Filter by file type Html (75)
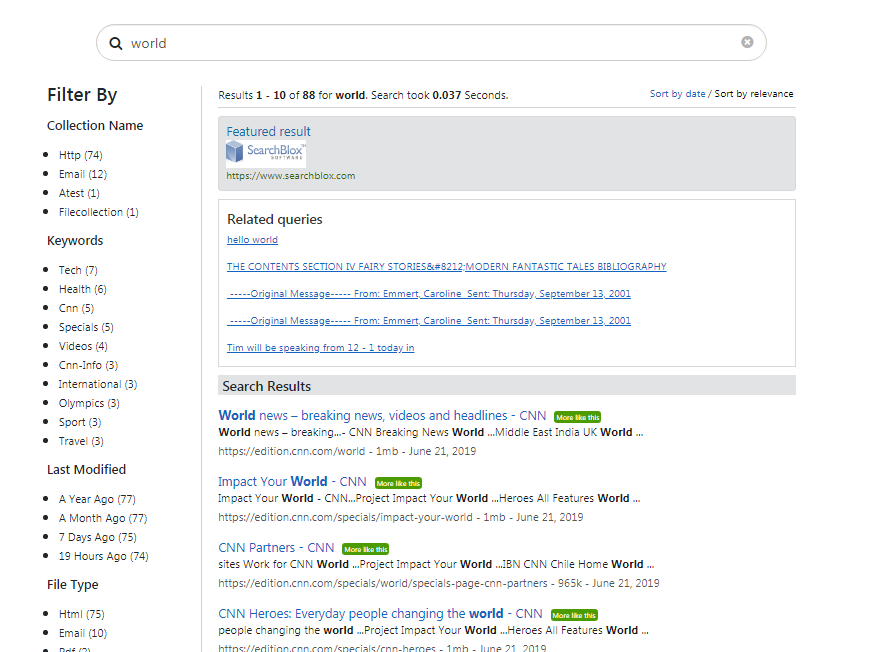 click(x=82, y=614)
